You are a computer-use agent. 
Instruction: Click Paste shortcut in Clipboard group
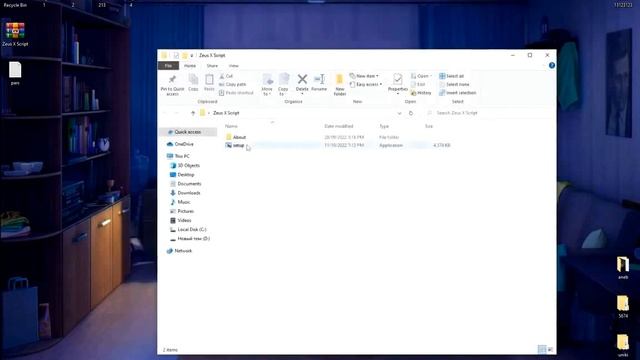[x=236, y=93]
